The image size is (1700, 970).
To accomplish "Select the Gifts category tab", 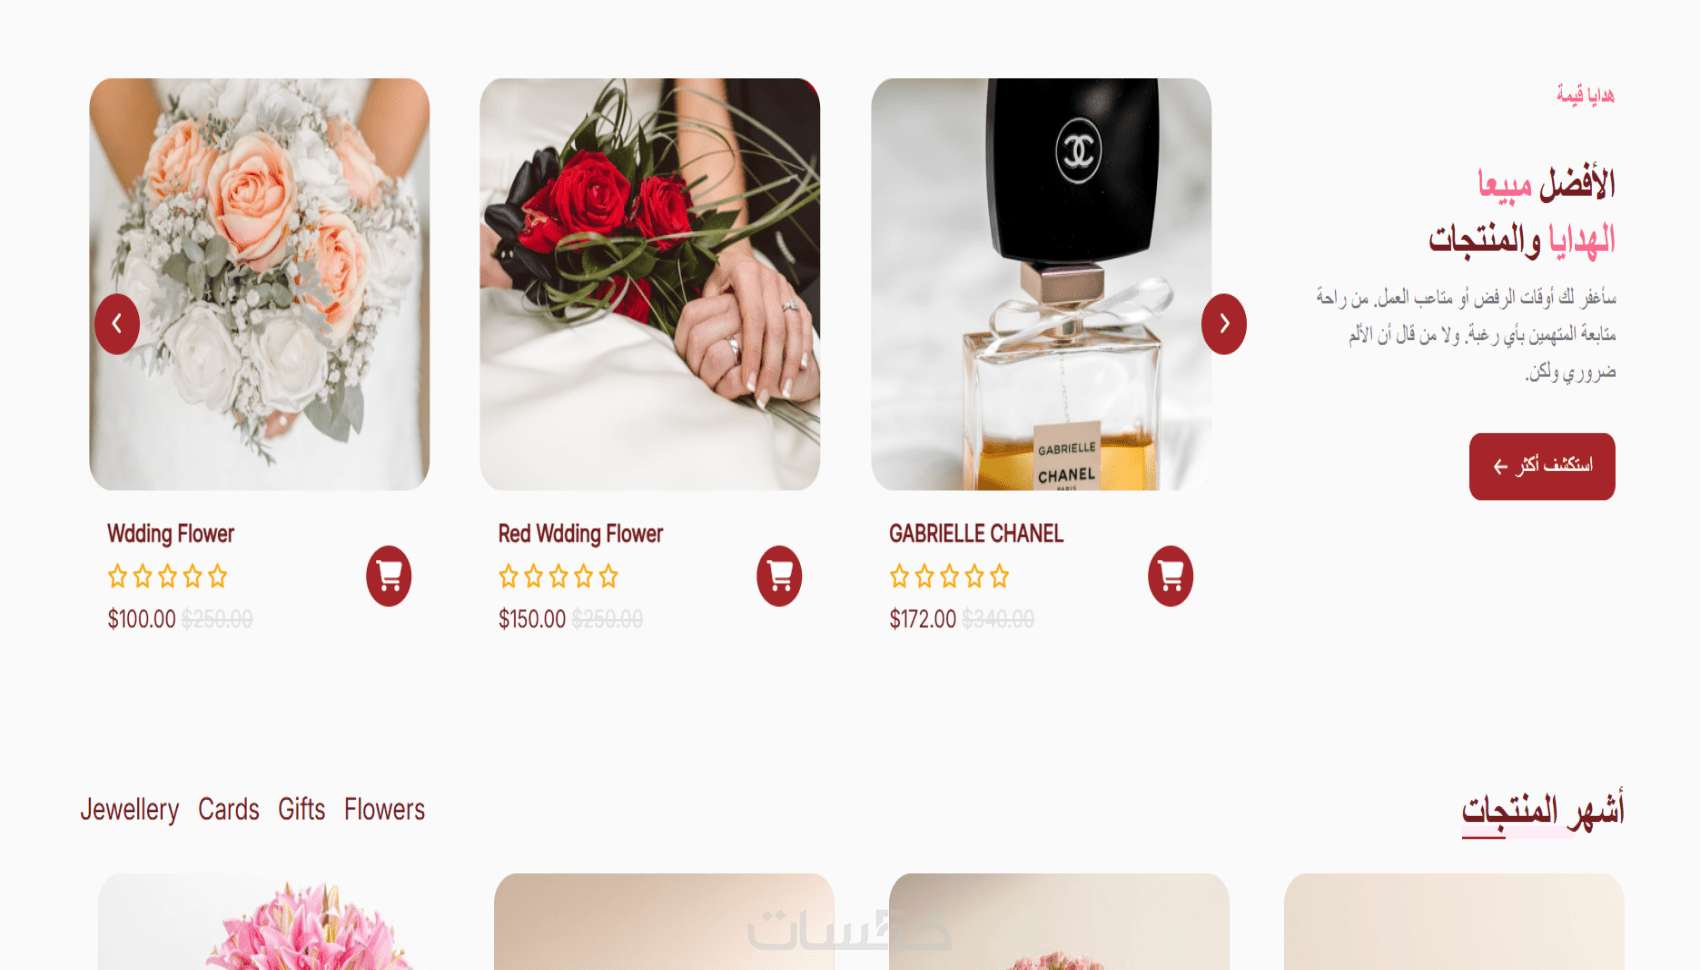I will [x=302, y=809].
